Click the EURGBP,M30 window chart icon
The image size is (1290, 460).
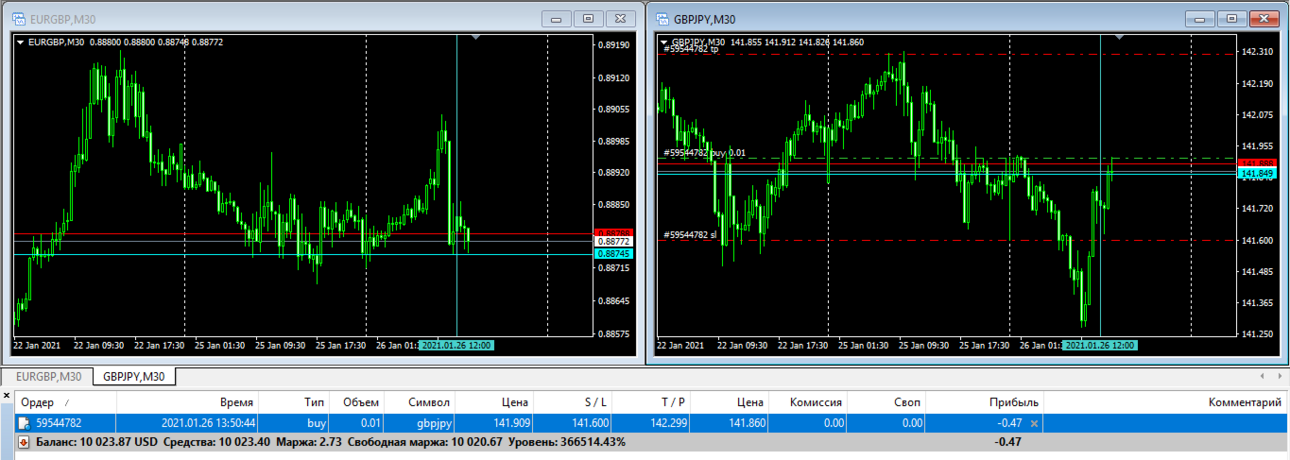tap(19, 18)
